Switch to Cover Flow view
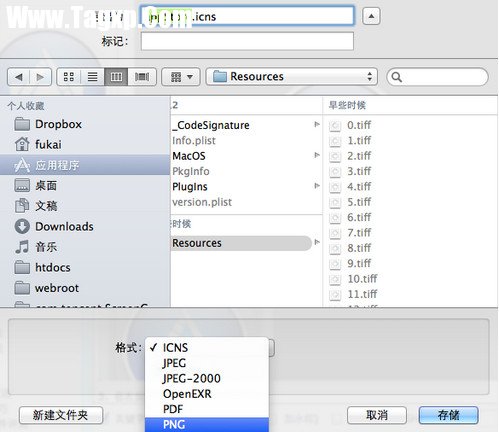The image size is (499, 432). [142, 77]
